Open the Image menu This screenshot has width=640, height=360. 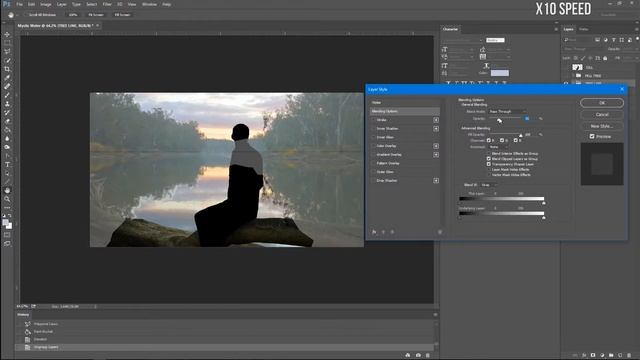45,4
